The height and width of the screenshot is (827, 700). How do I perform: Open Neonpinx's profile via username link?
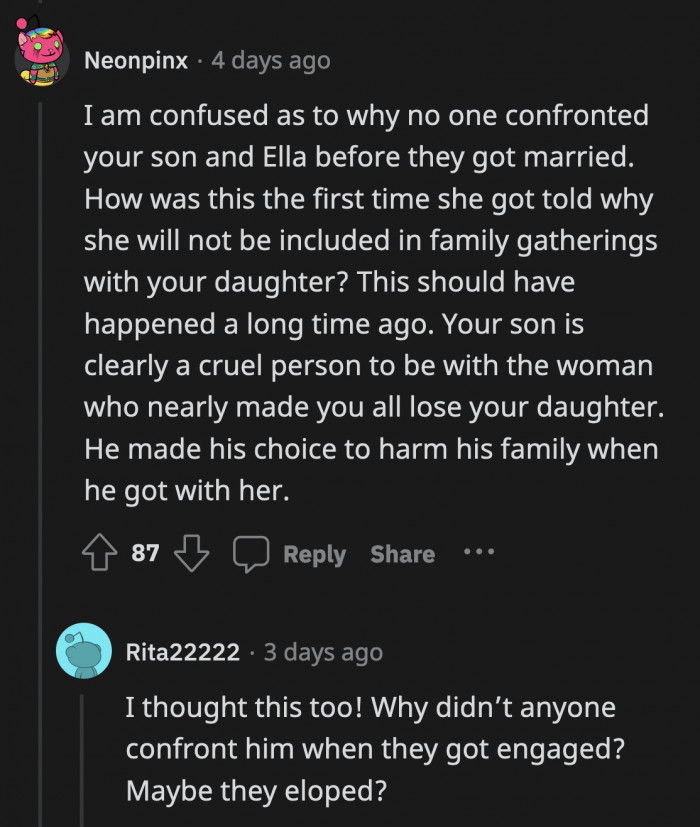click(x=135, y=59)
